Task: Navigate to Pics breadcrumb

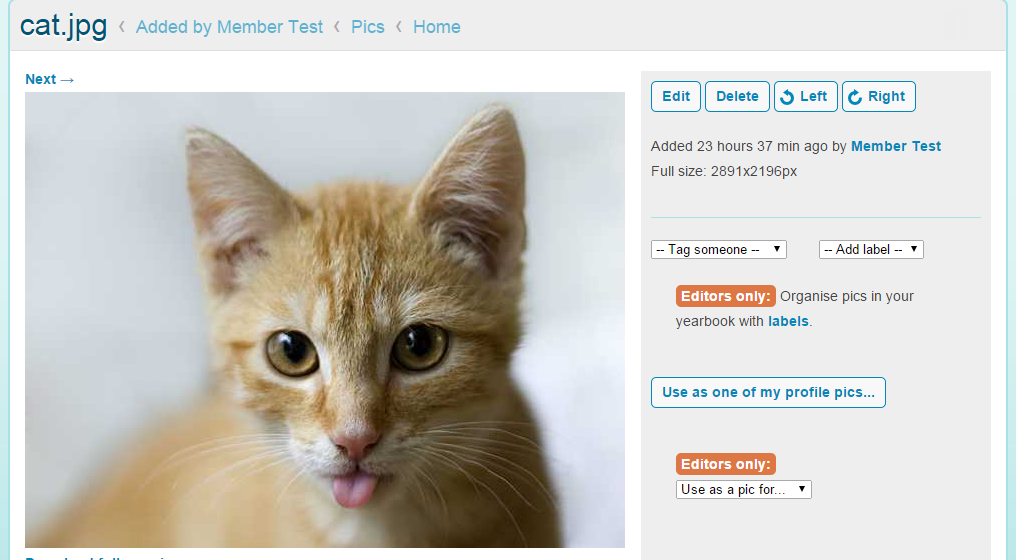Action: click(x=368, y=27)
